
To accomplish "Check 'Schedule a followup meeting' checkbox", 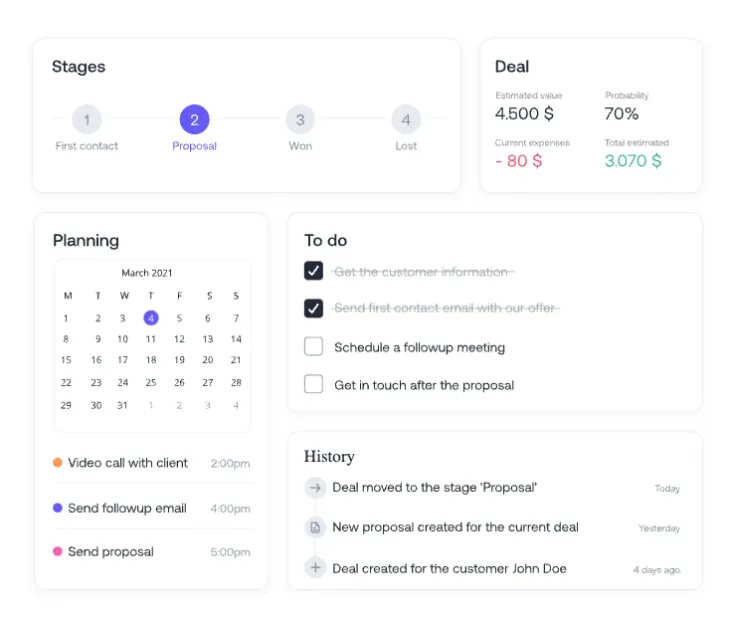I will point(313,346).
